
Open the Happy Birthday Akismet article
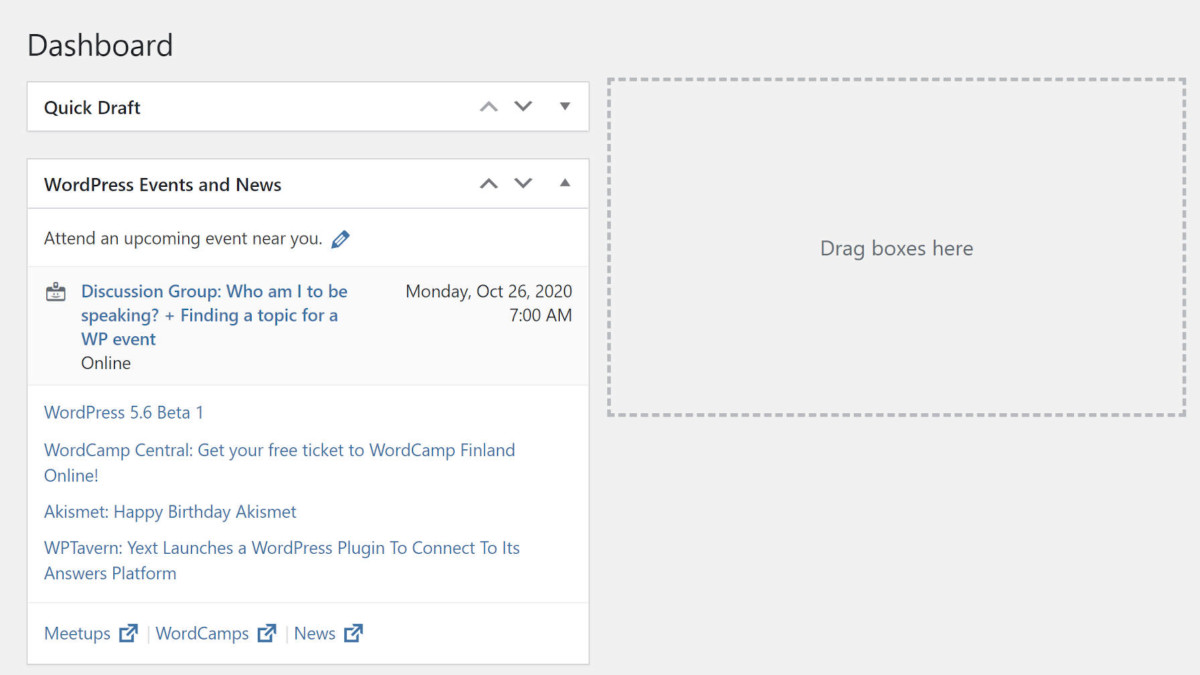170,511
